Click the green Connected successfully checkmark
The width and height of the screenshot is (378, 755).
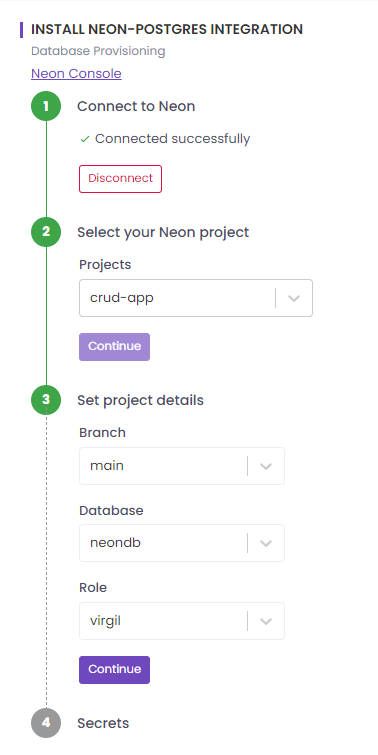(85, 139)
